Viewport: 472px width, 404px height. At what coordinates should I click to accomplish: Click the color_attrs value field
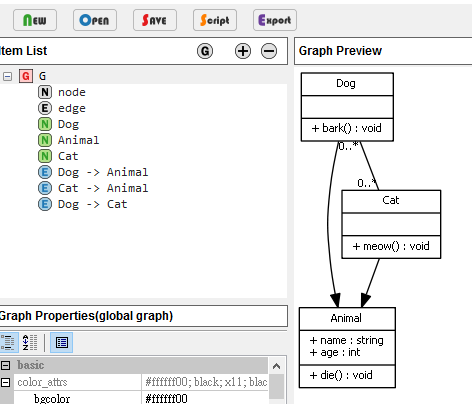click(205, 382)
